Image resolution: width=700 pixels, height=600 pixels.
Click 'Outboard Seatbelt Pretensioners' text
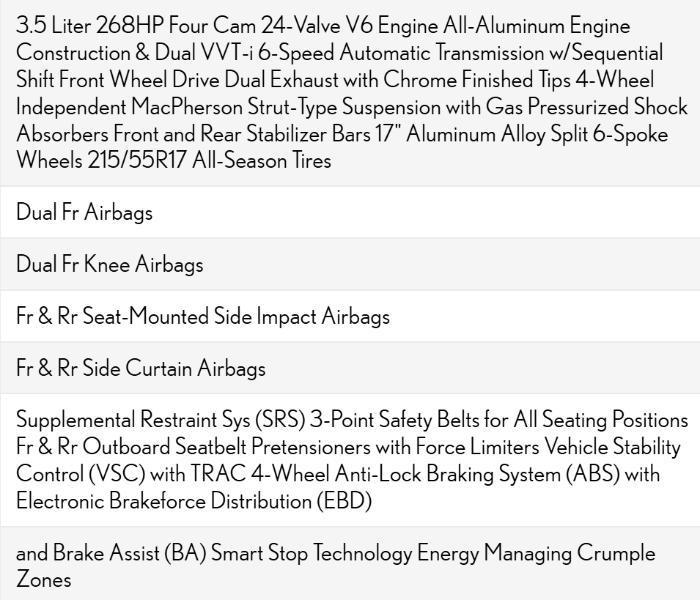click(x=236, y=447)
